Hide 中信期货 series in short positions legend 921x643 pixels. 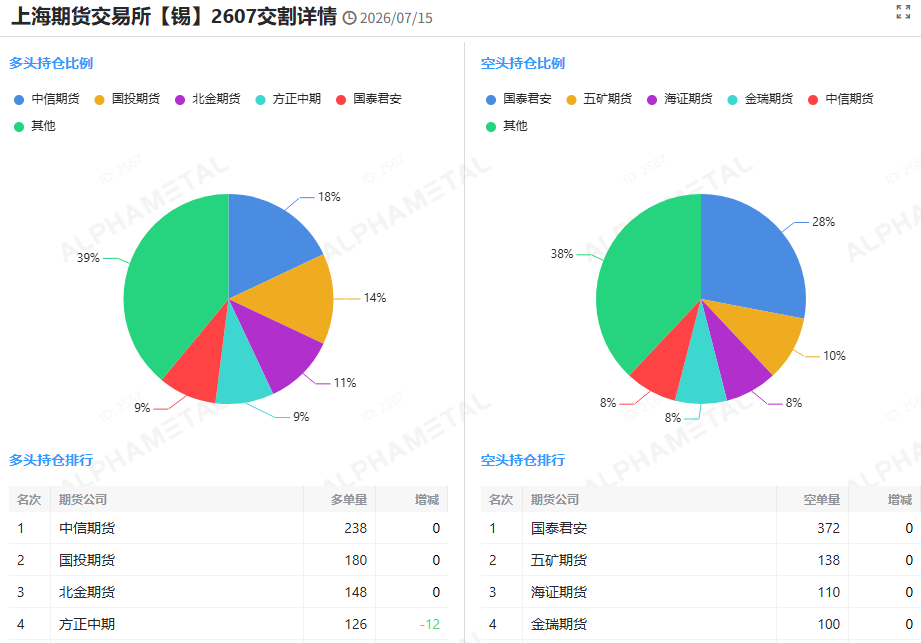pos(841,99)
